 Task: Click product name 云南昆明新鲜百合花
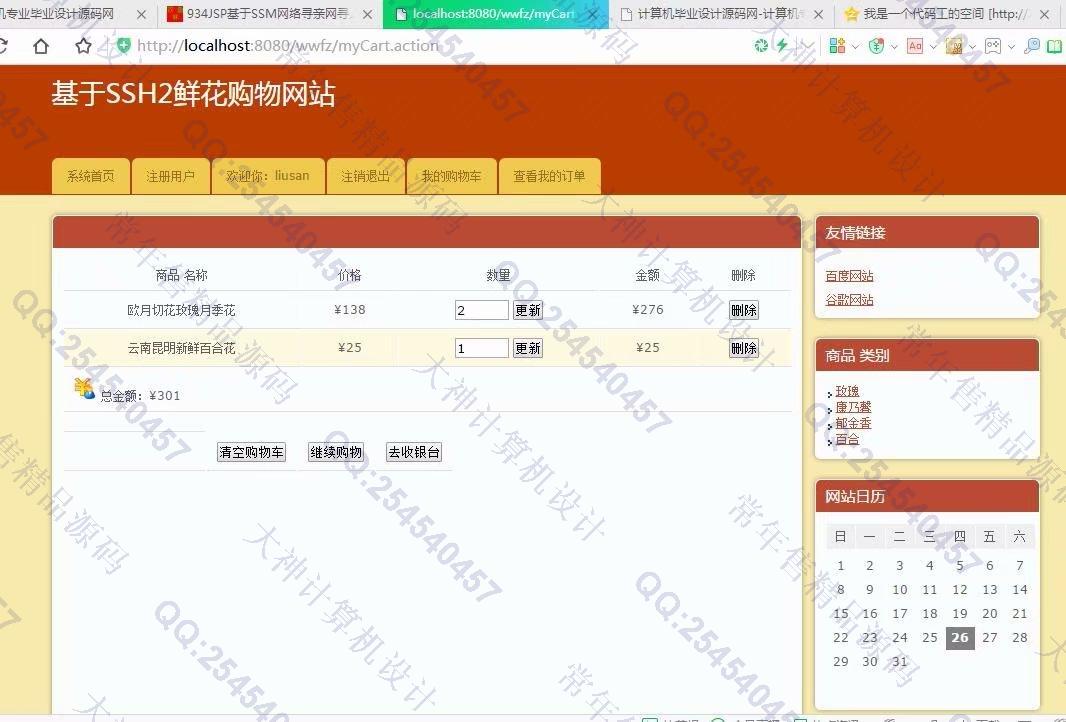[x=181, y=348]
